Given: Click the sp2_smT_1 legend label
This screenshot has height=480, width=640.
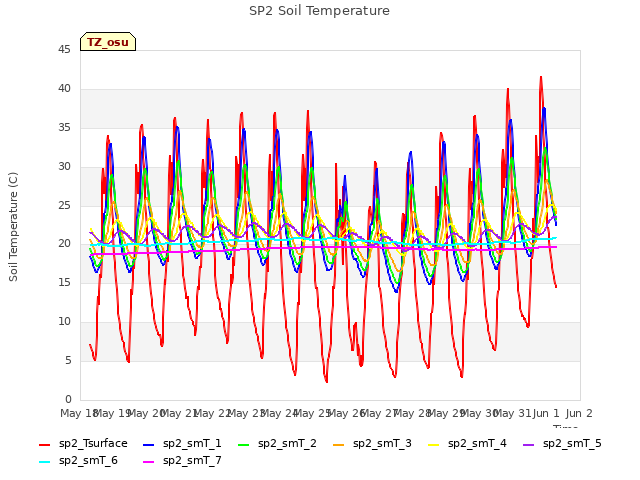Looking at the screenshot, I should coord(192,444).
